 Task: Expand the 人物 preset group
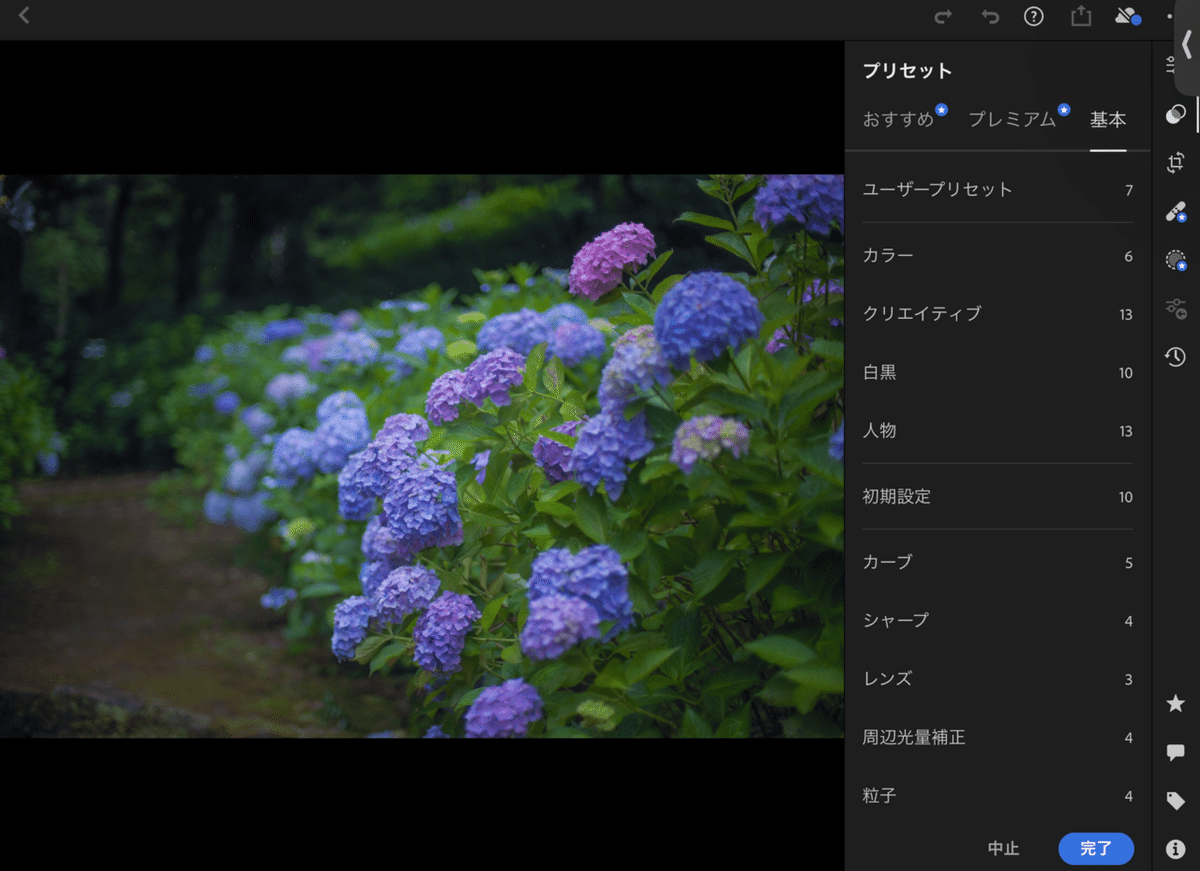click(x=998, y=431)
